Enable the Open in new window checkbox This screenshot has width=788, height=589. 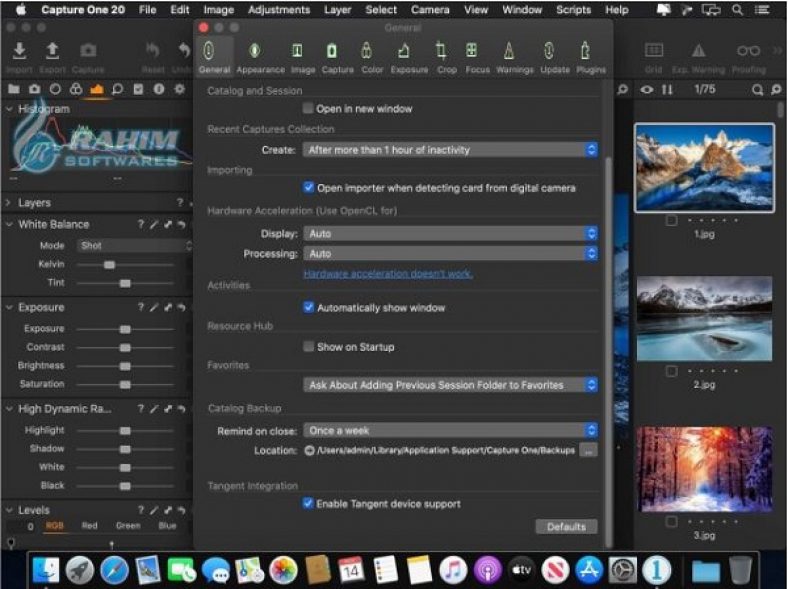tap(309, 109)
